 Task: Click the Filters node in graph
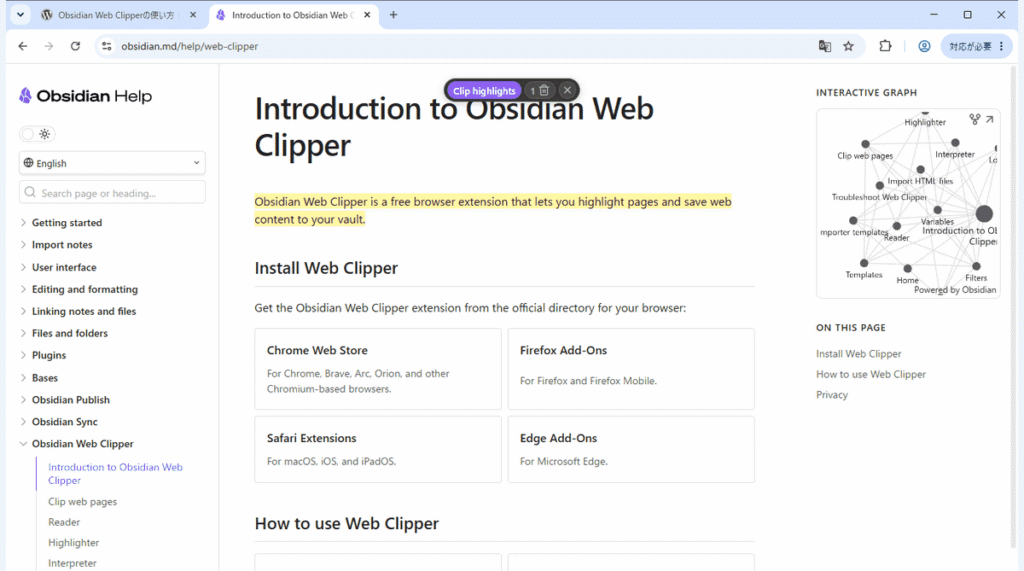(976, 267)
